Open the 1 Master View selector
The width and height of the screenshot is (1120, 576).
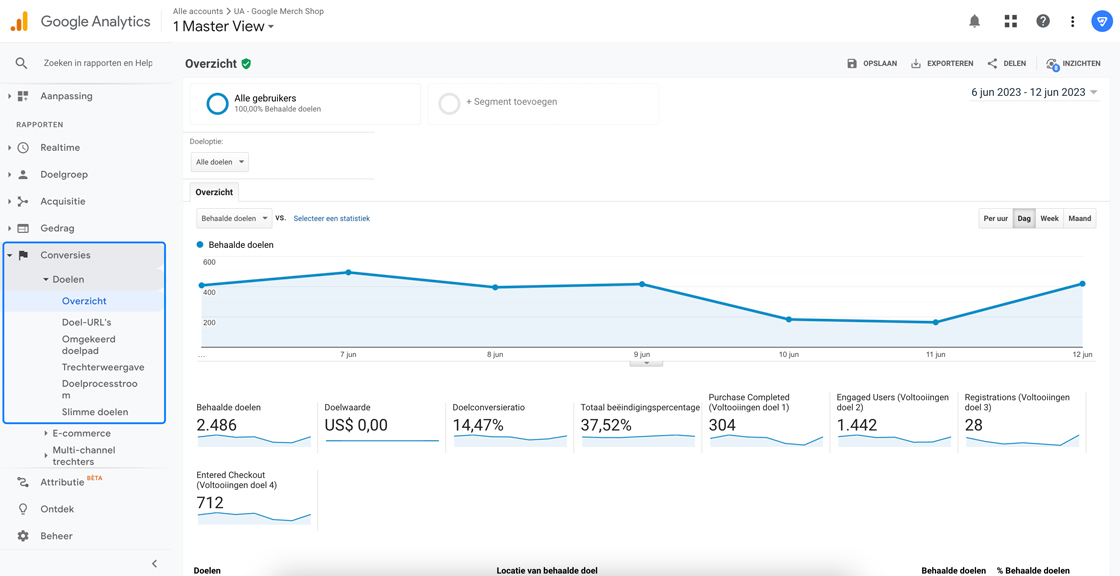click(224, 26)
